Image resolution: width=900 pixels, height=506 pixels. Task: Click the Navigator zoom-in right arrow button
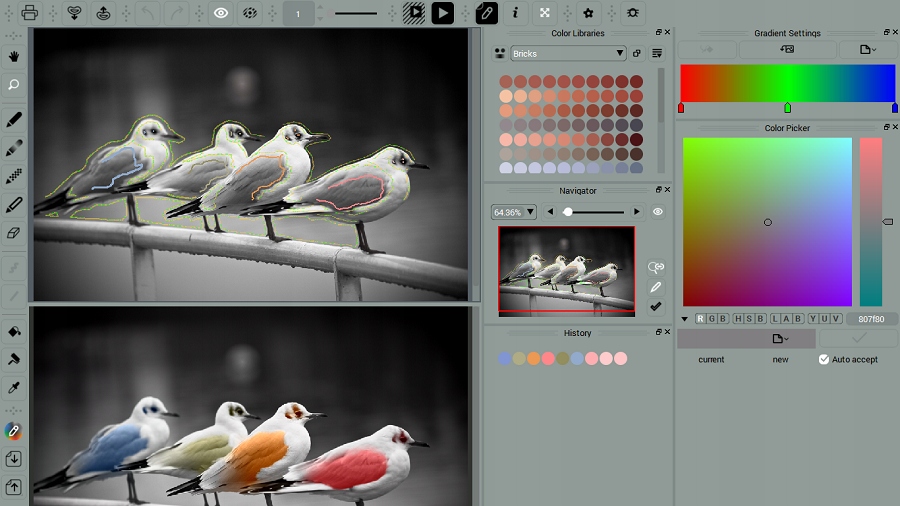637,212
